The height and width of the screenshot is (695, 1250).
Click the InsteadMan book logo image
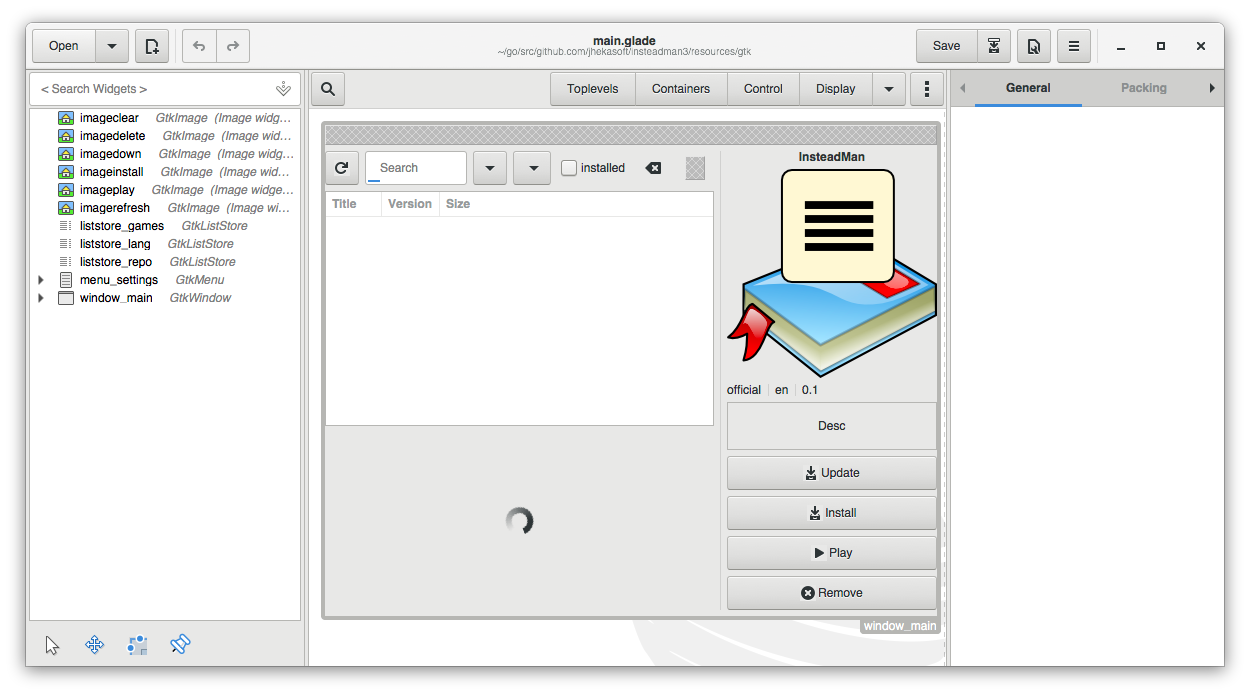tap(832, 273)
